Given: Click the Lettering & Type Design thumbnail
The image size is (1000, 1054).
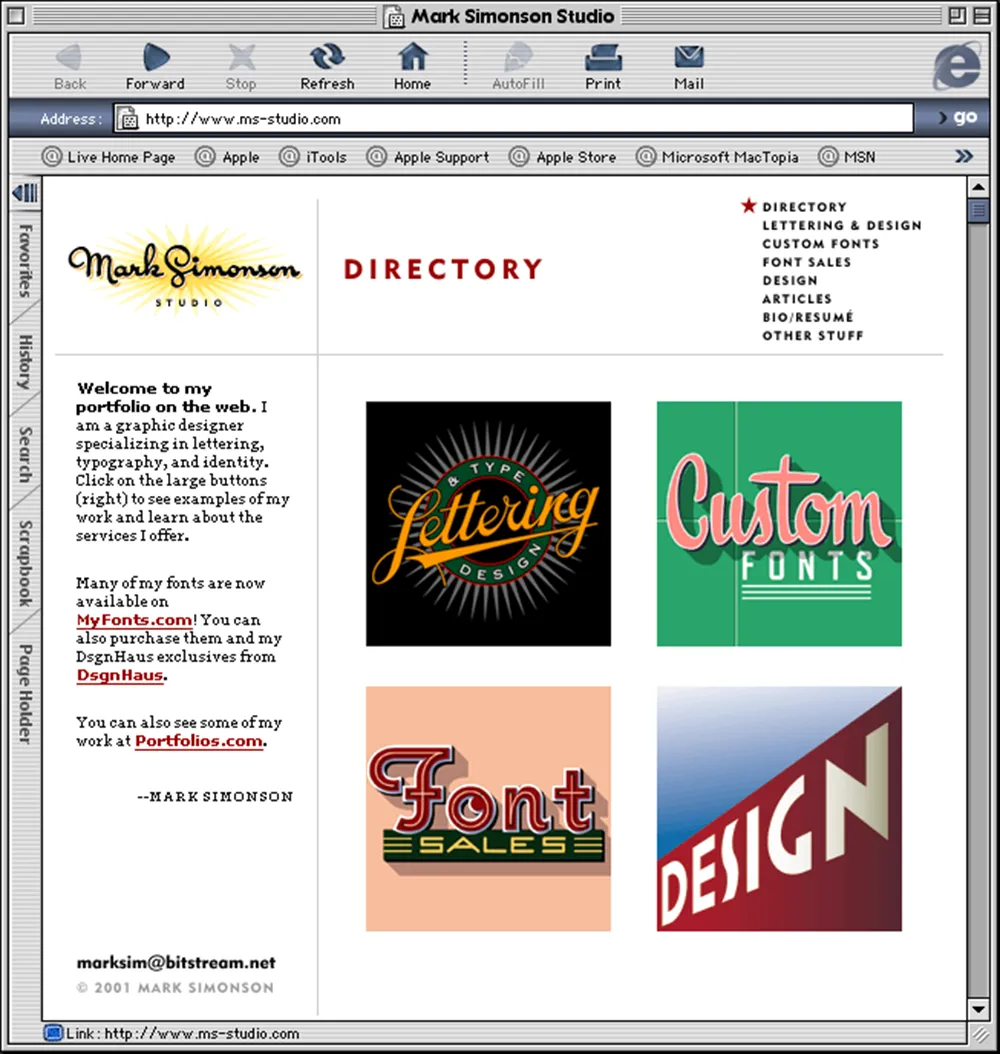Looking at the screenshot, I should (x=488, y=523).
